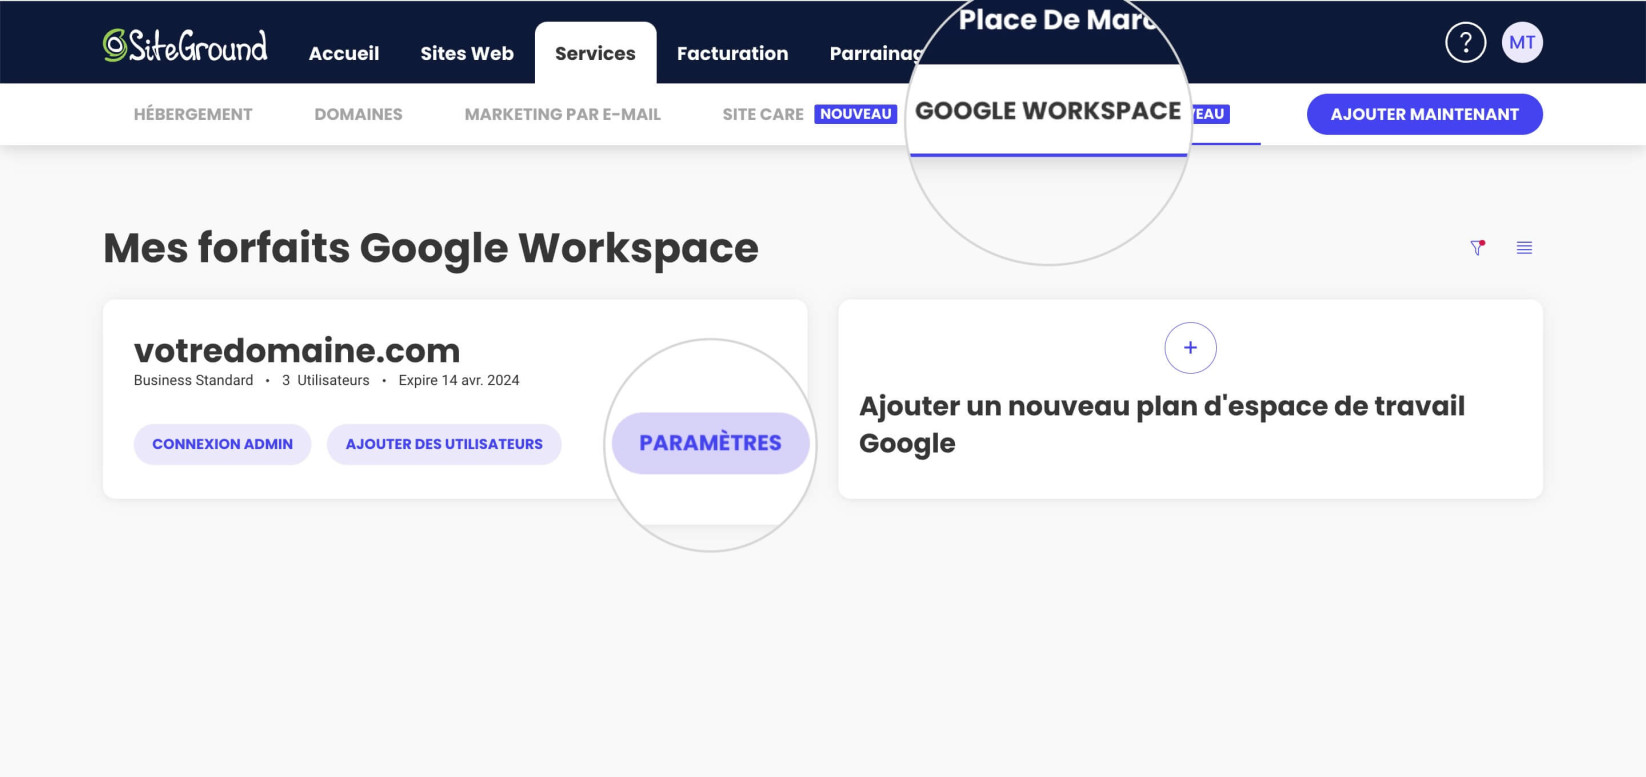Select the Google Workspace sub-tab
The image size is (1646, 777).
tap(1048, 111)
